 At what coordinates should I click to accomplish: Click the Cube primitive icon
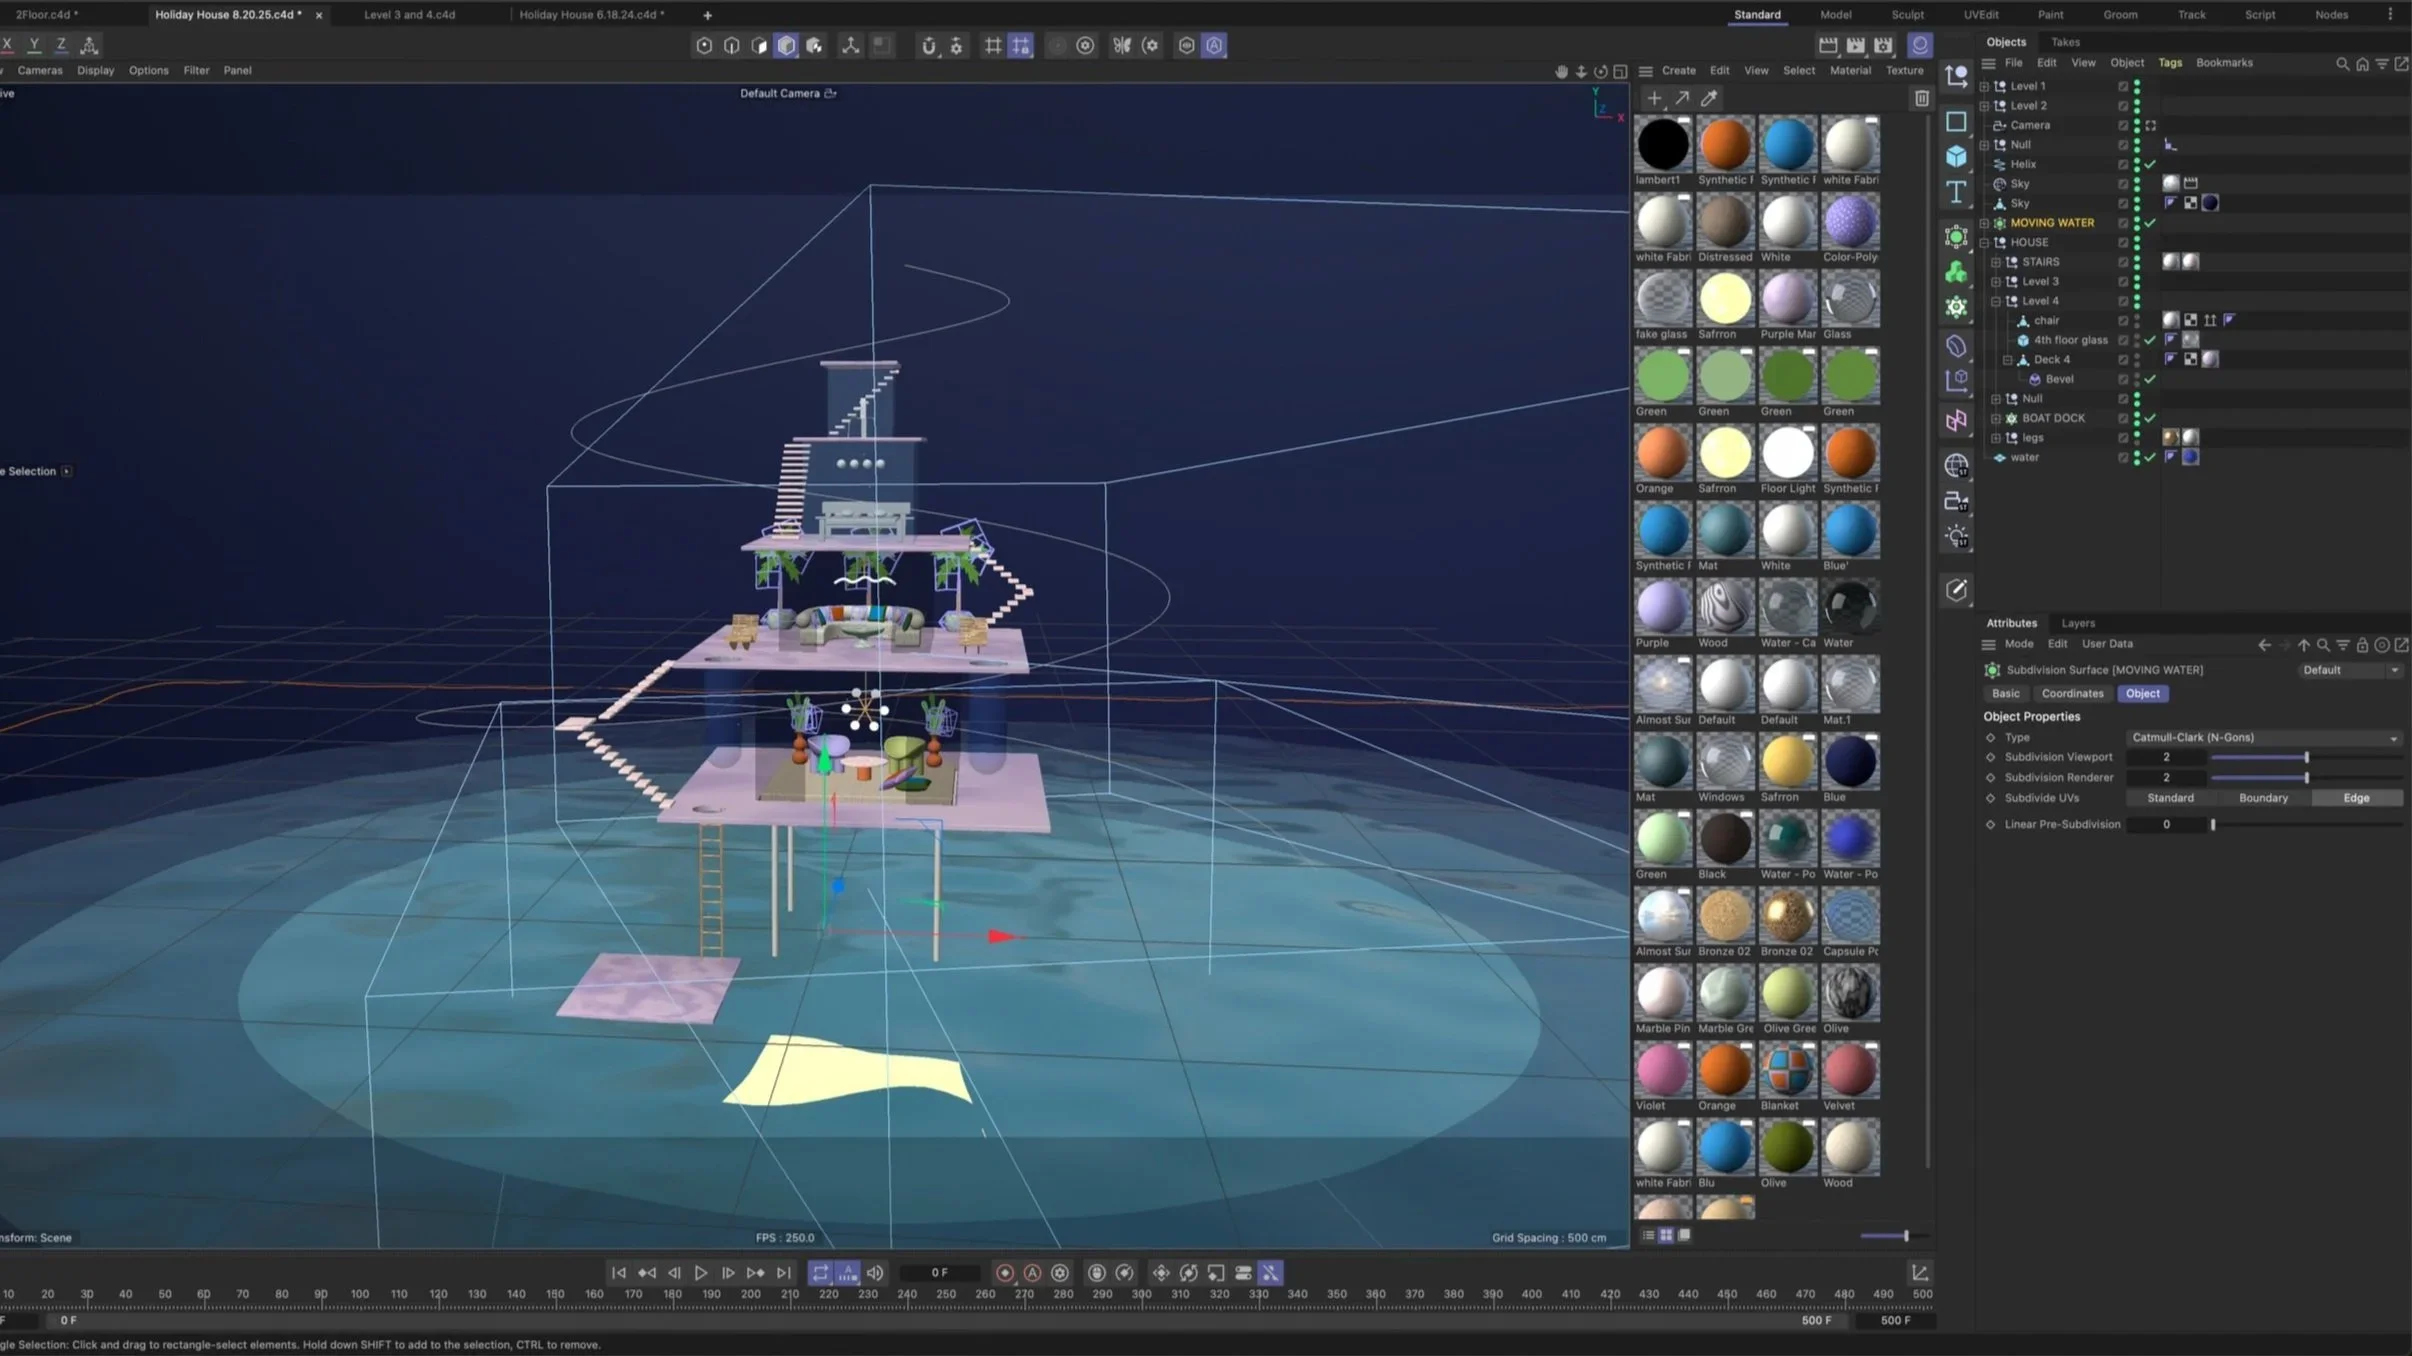tap(1956, 157)
